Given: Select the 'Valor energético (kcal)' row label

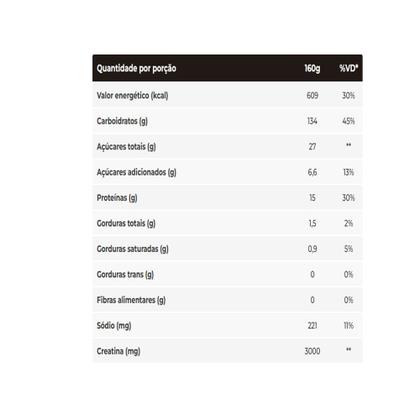Looking at the screenshot, I should tap(132, 96).
